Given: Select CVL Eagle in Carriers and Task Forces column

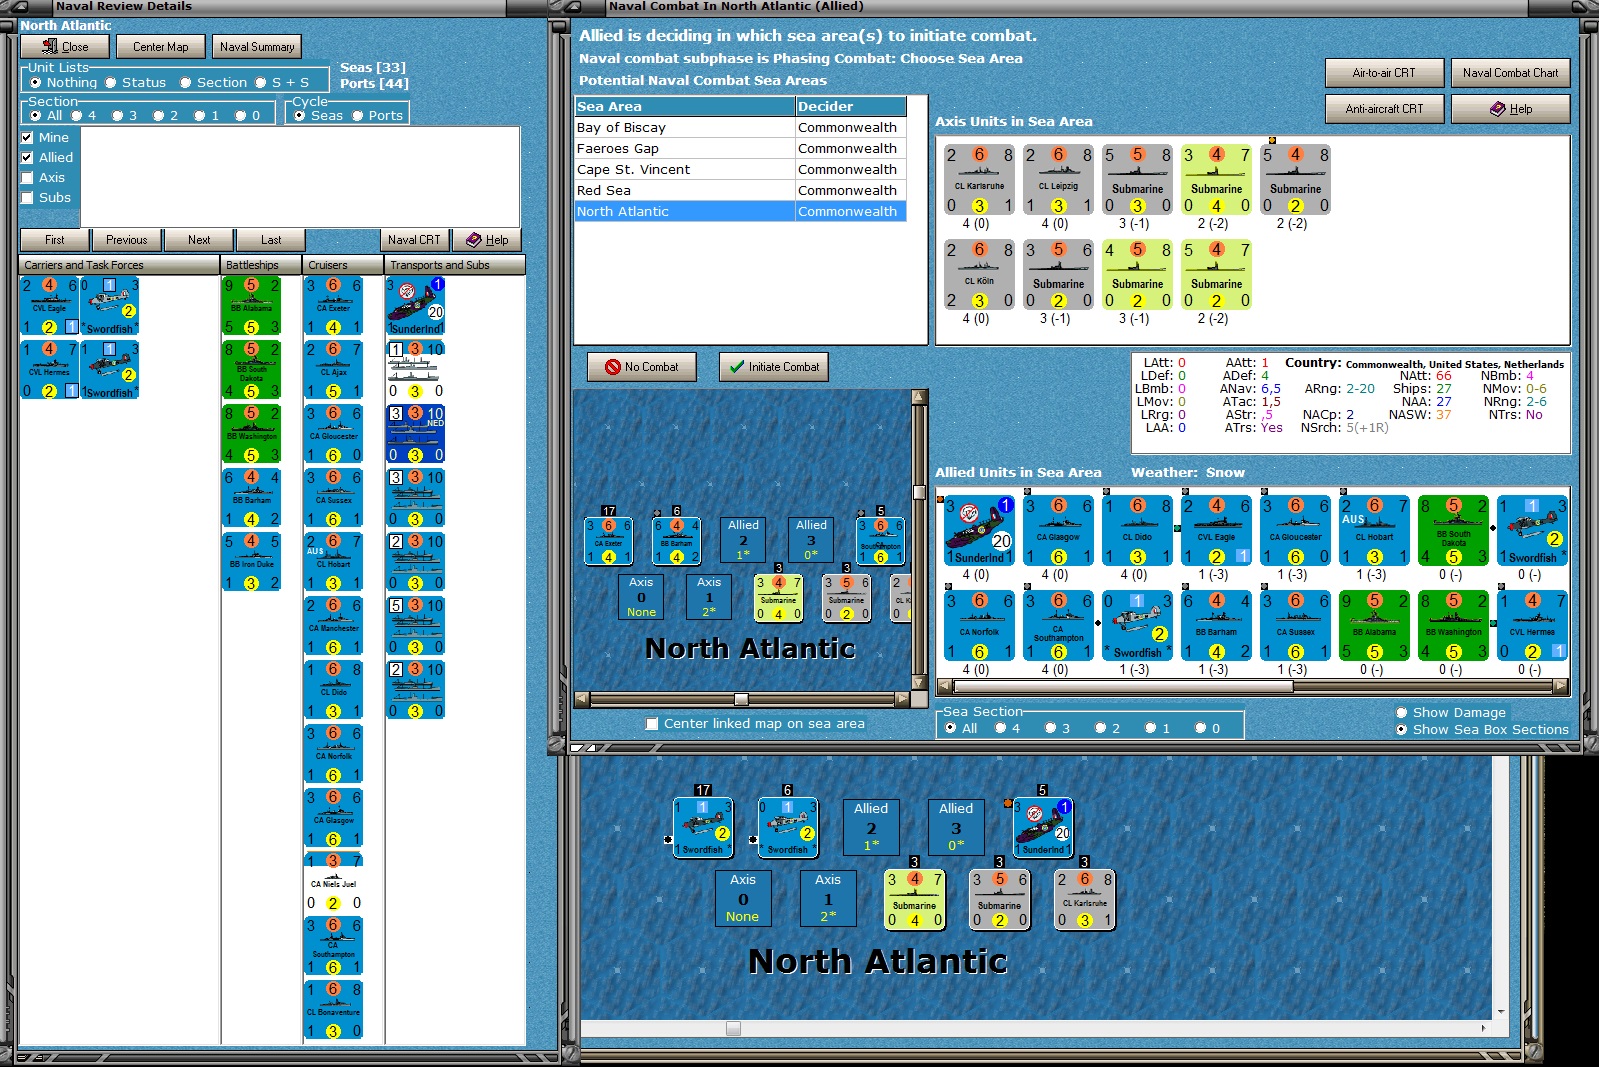Looking at the screenshot, I should 50,306.
